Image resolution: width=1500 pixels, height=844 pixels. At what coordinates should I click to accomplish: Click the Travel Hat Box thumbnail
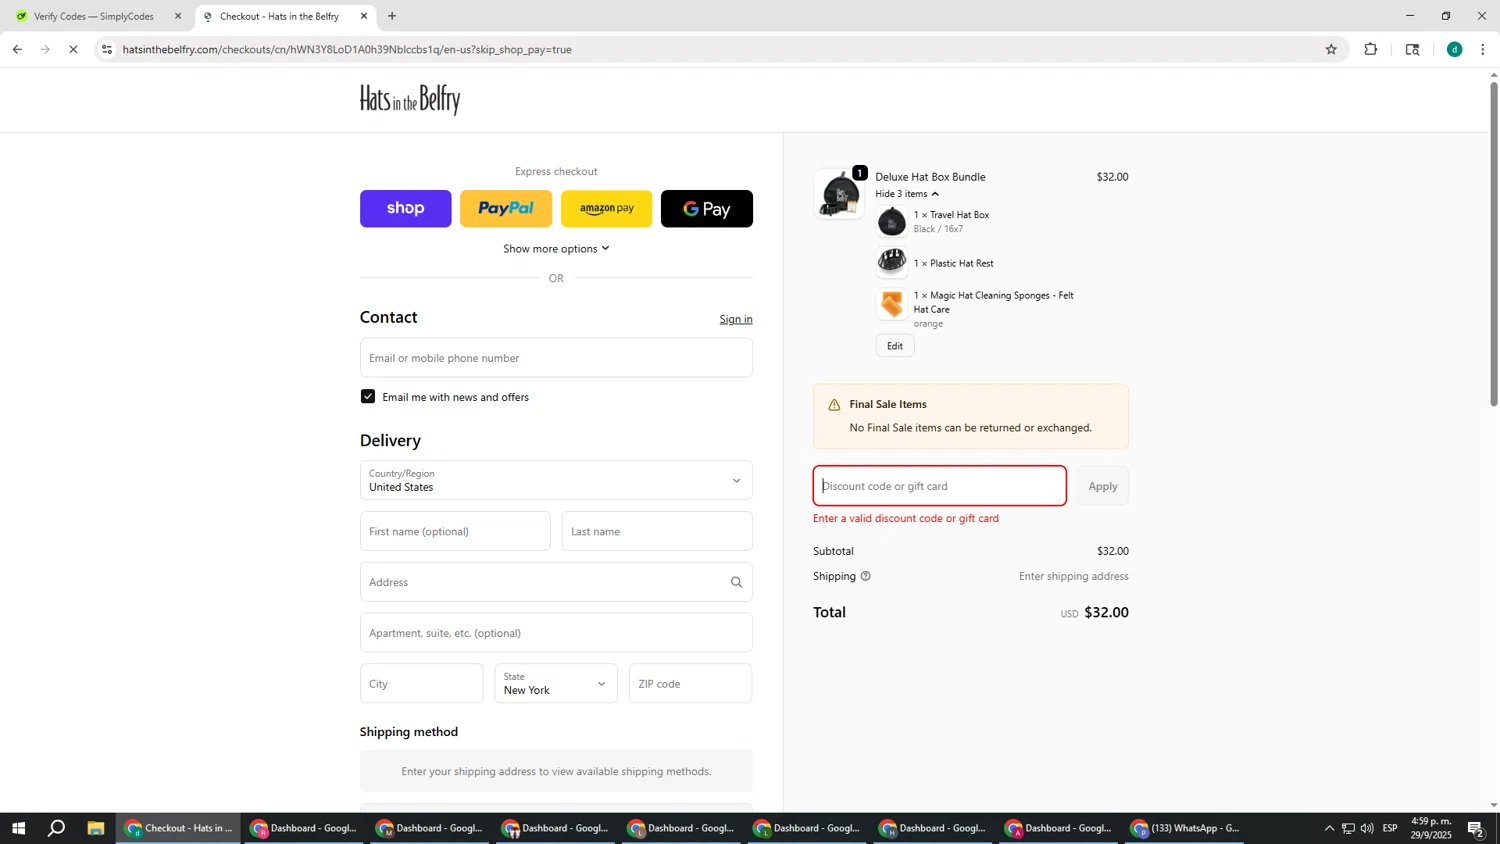tap(892, 222)
